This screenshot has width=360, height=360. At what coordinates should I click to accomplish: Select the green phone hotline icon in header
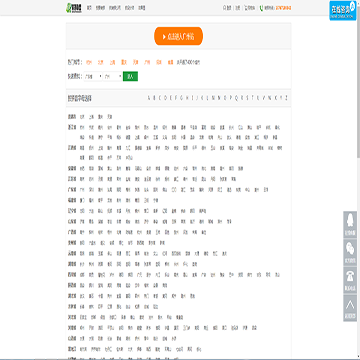(261, 8)
